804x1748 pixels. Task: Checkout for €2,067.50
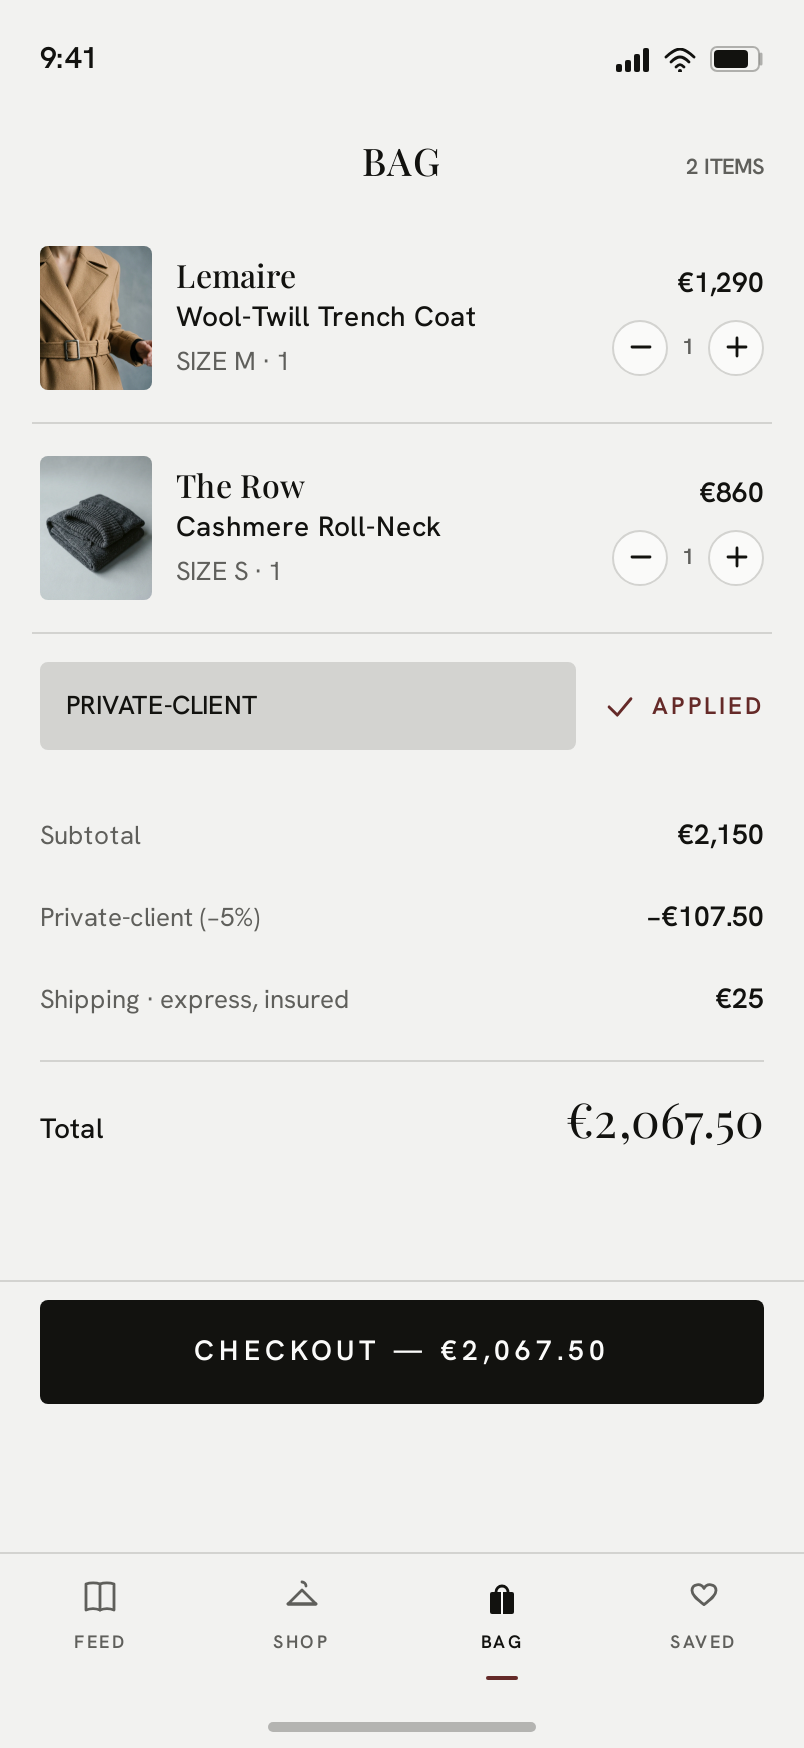tap(402, 1352)
